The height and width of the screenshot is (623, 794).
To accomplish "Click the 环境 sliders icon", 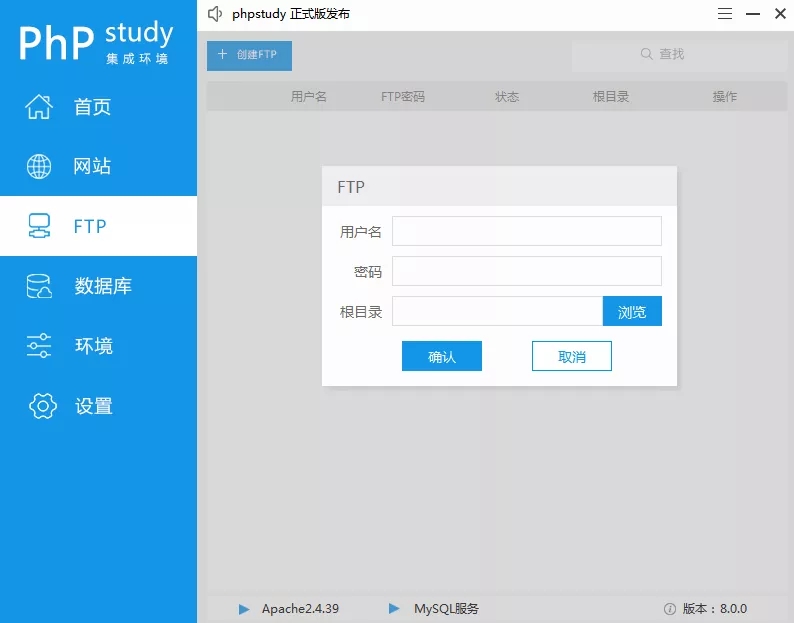I will [x=39, y=345].
